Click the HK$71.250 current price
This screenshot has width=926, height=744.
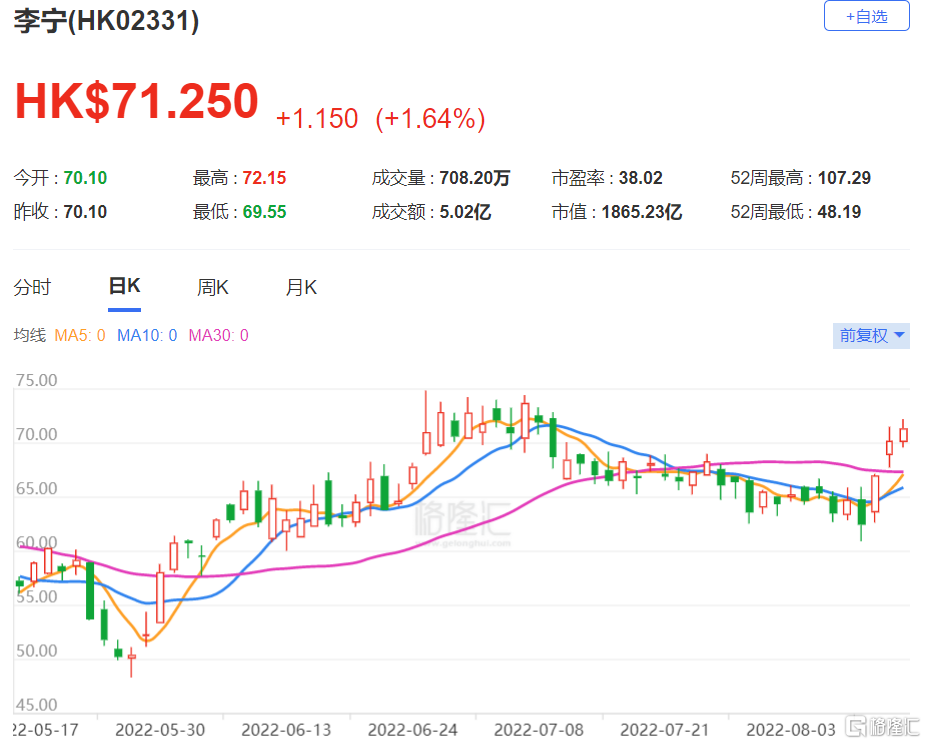pyautogui.click(x=136, y=101)
